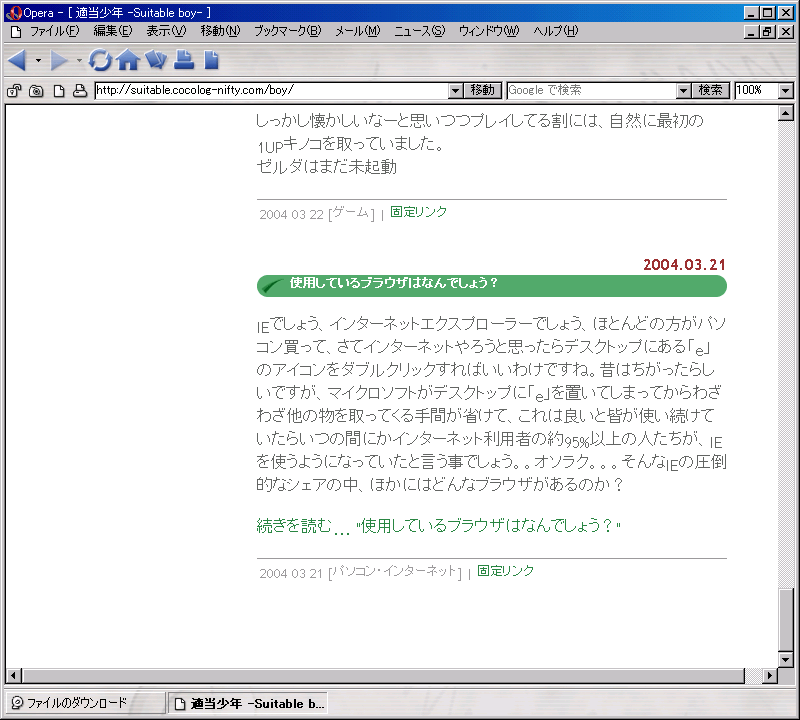Click the lock/security icon left of address bar
This screenshot has width=800, height=720.
click(x=14, y=91)
